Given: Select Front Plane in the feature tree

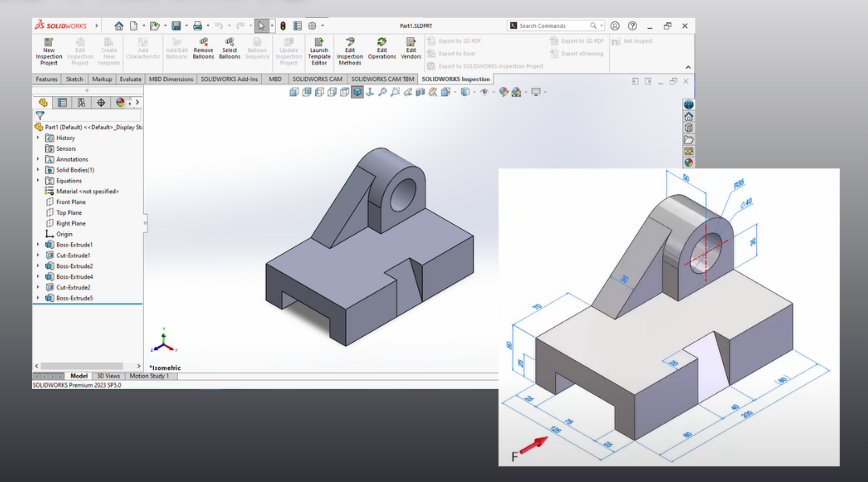Looking at the screenshot, I should tap(70, 202).
